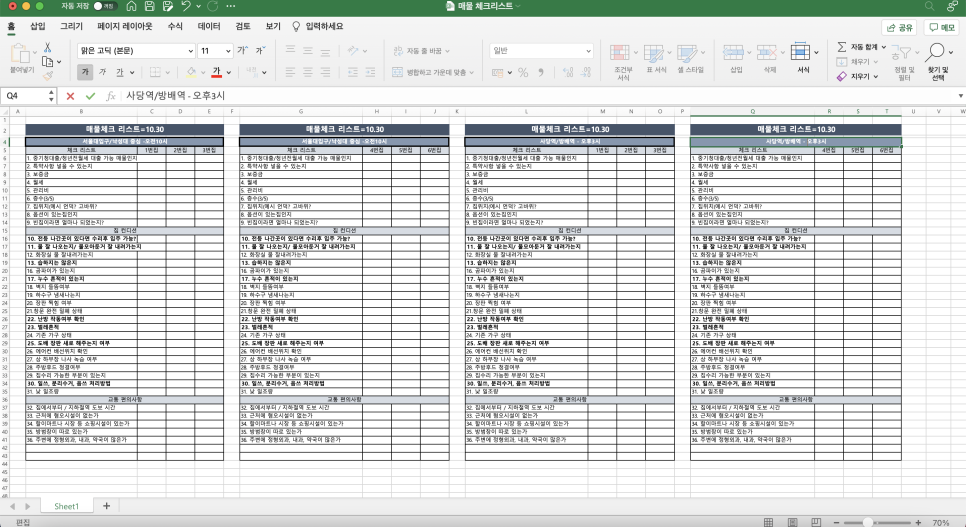Expand the undo history dropdown arrow
966x527 pixels.
click(x=198, y=6)
